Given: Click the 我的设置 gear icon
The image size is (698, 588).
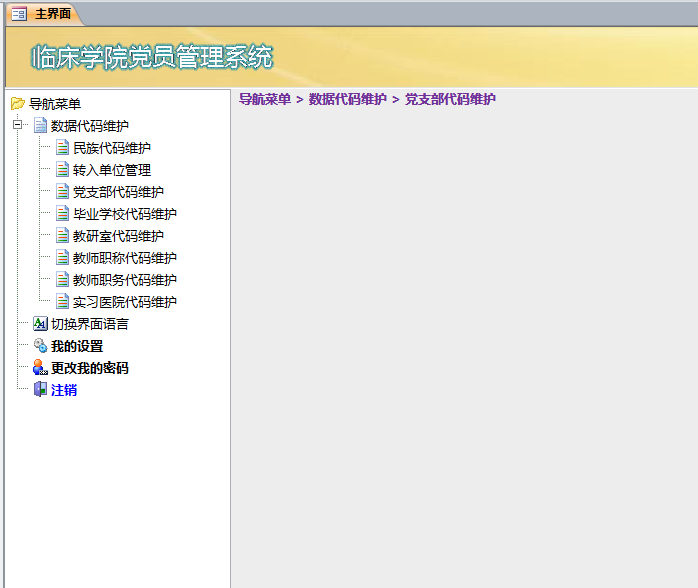Looking at the screenshot, I should (40, 346).
